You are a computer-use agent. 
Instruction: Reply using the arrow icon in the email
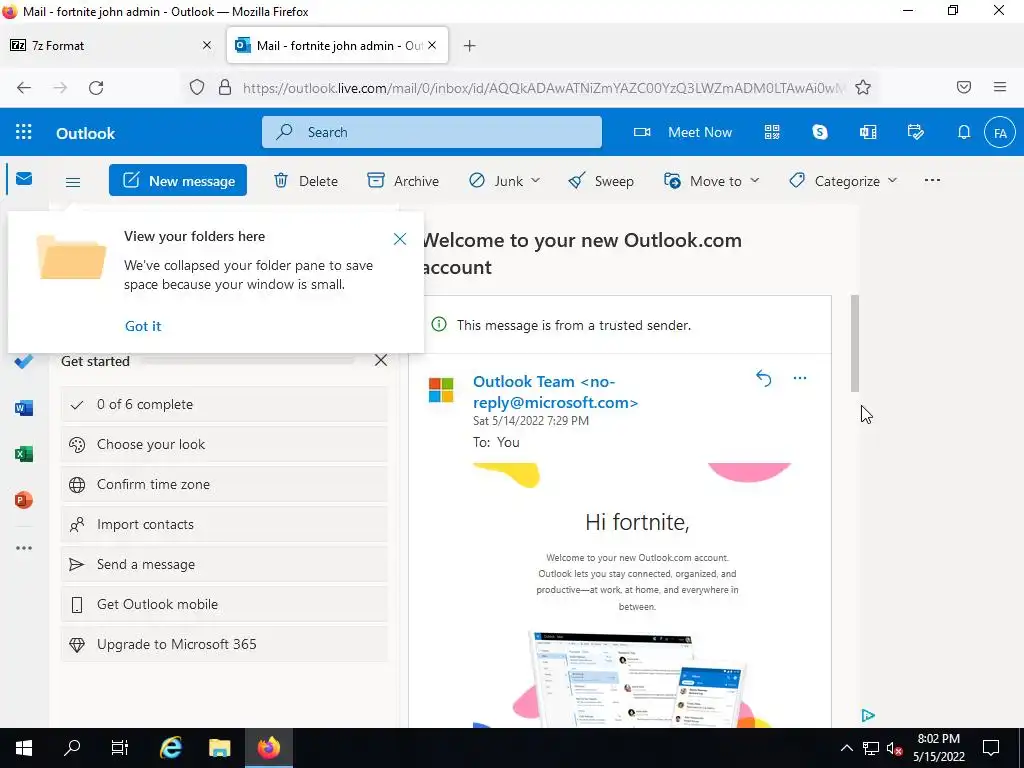pyautogui.click(x=763, y=378)
